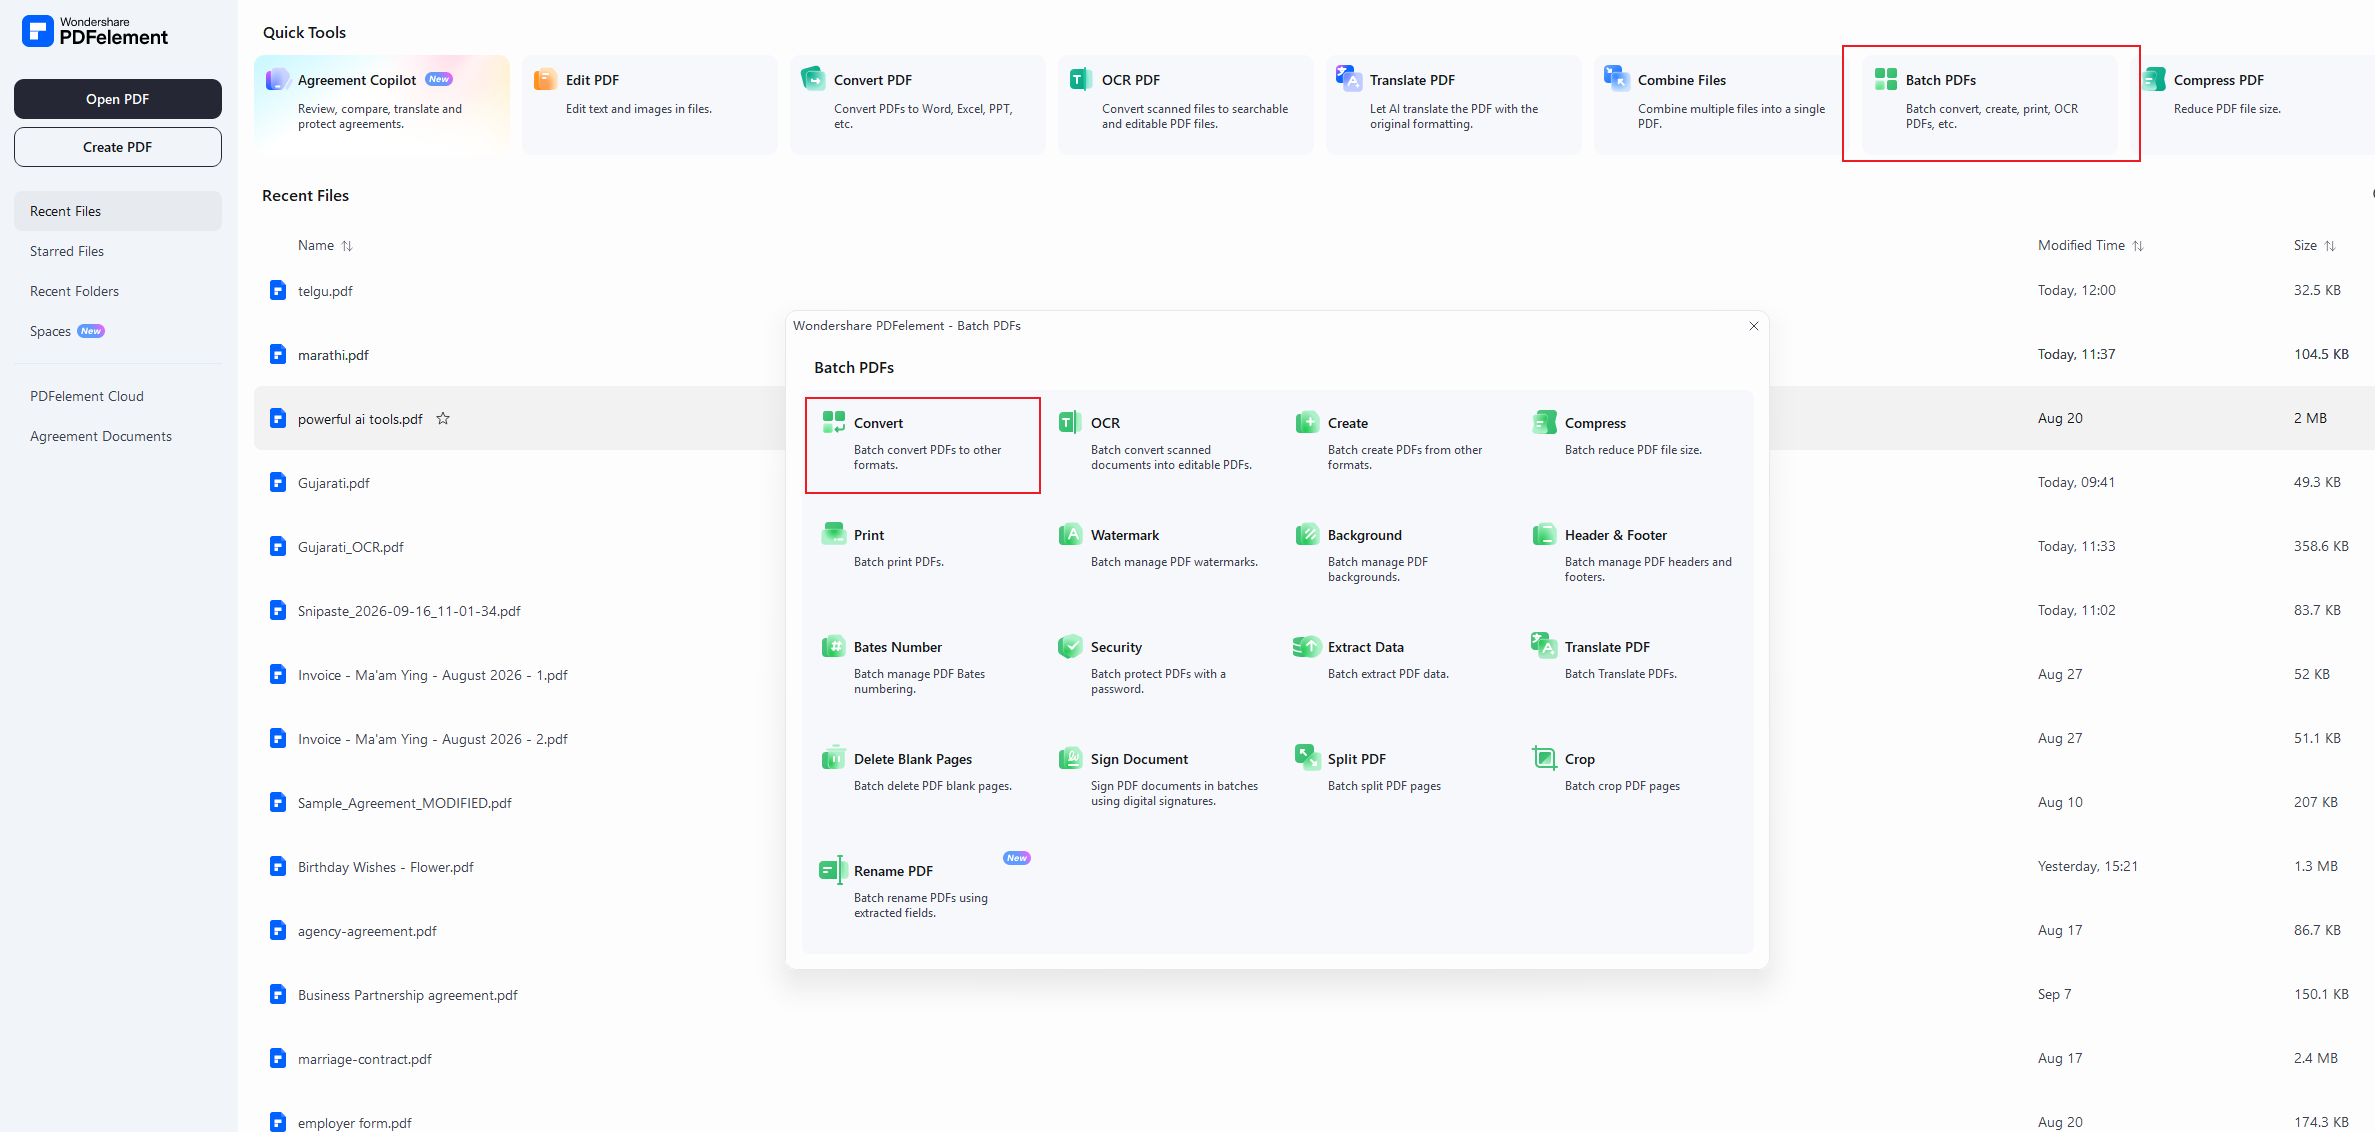Click the OCR PDF quick tool icon

click(1080, 79)
